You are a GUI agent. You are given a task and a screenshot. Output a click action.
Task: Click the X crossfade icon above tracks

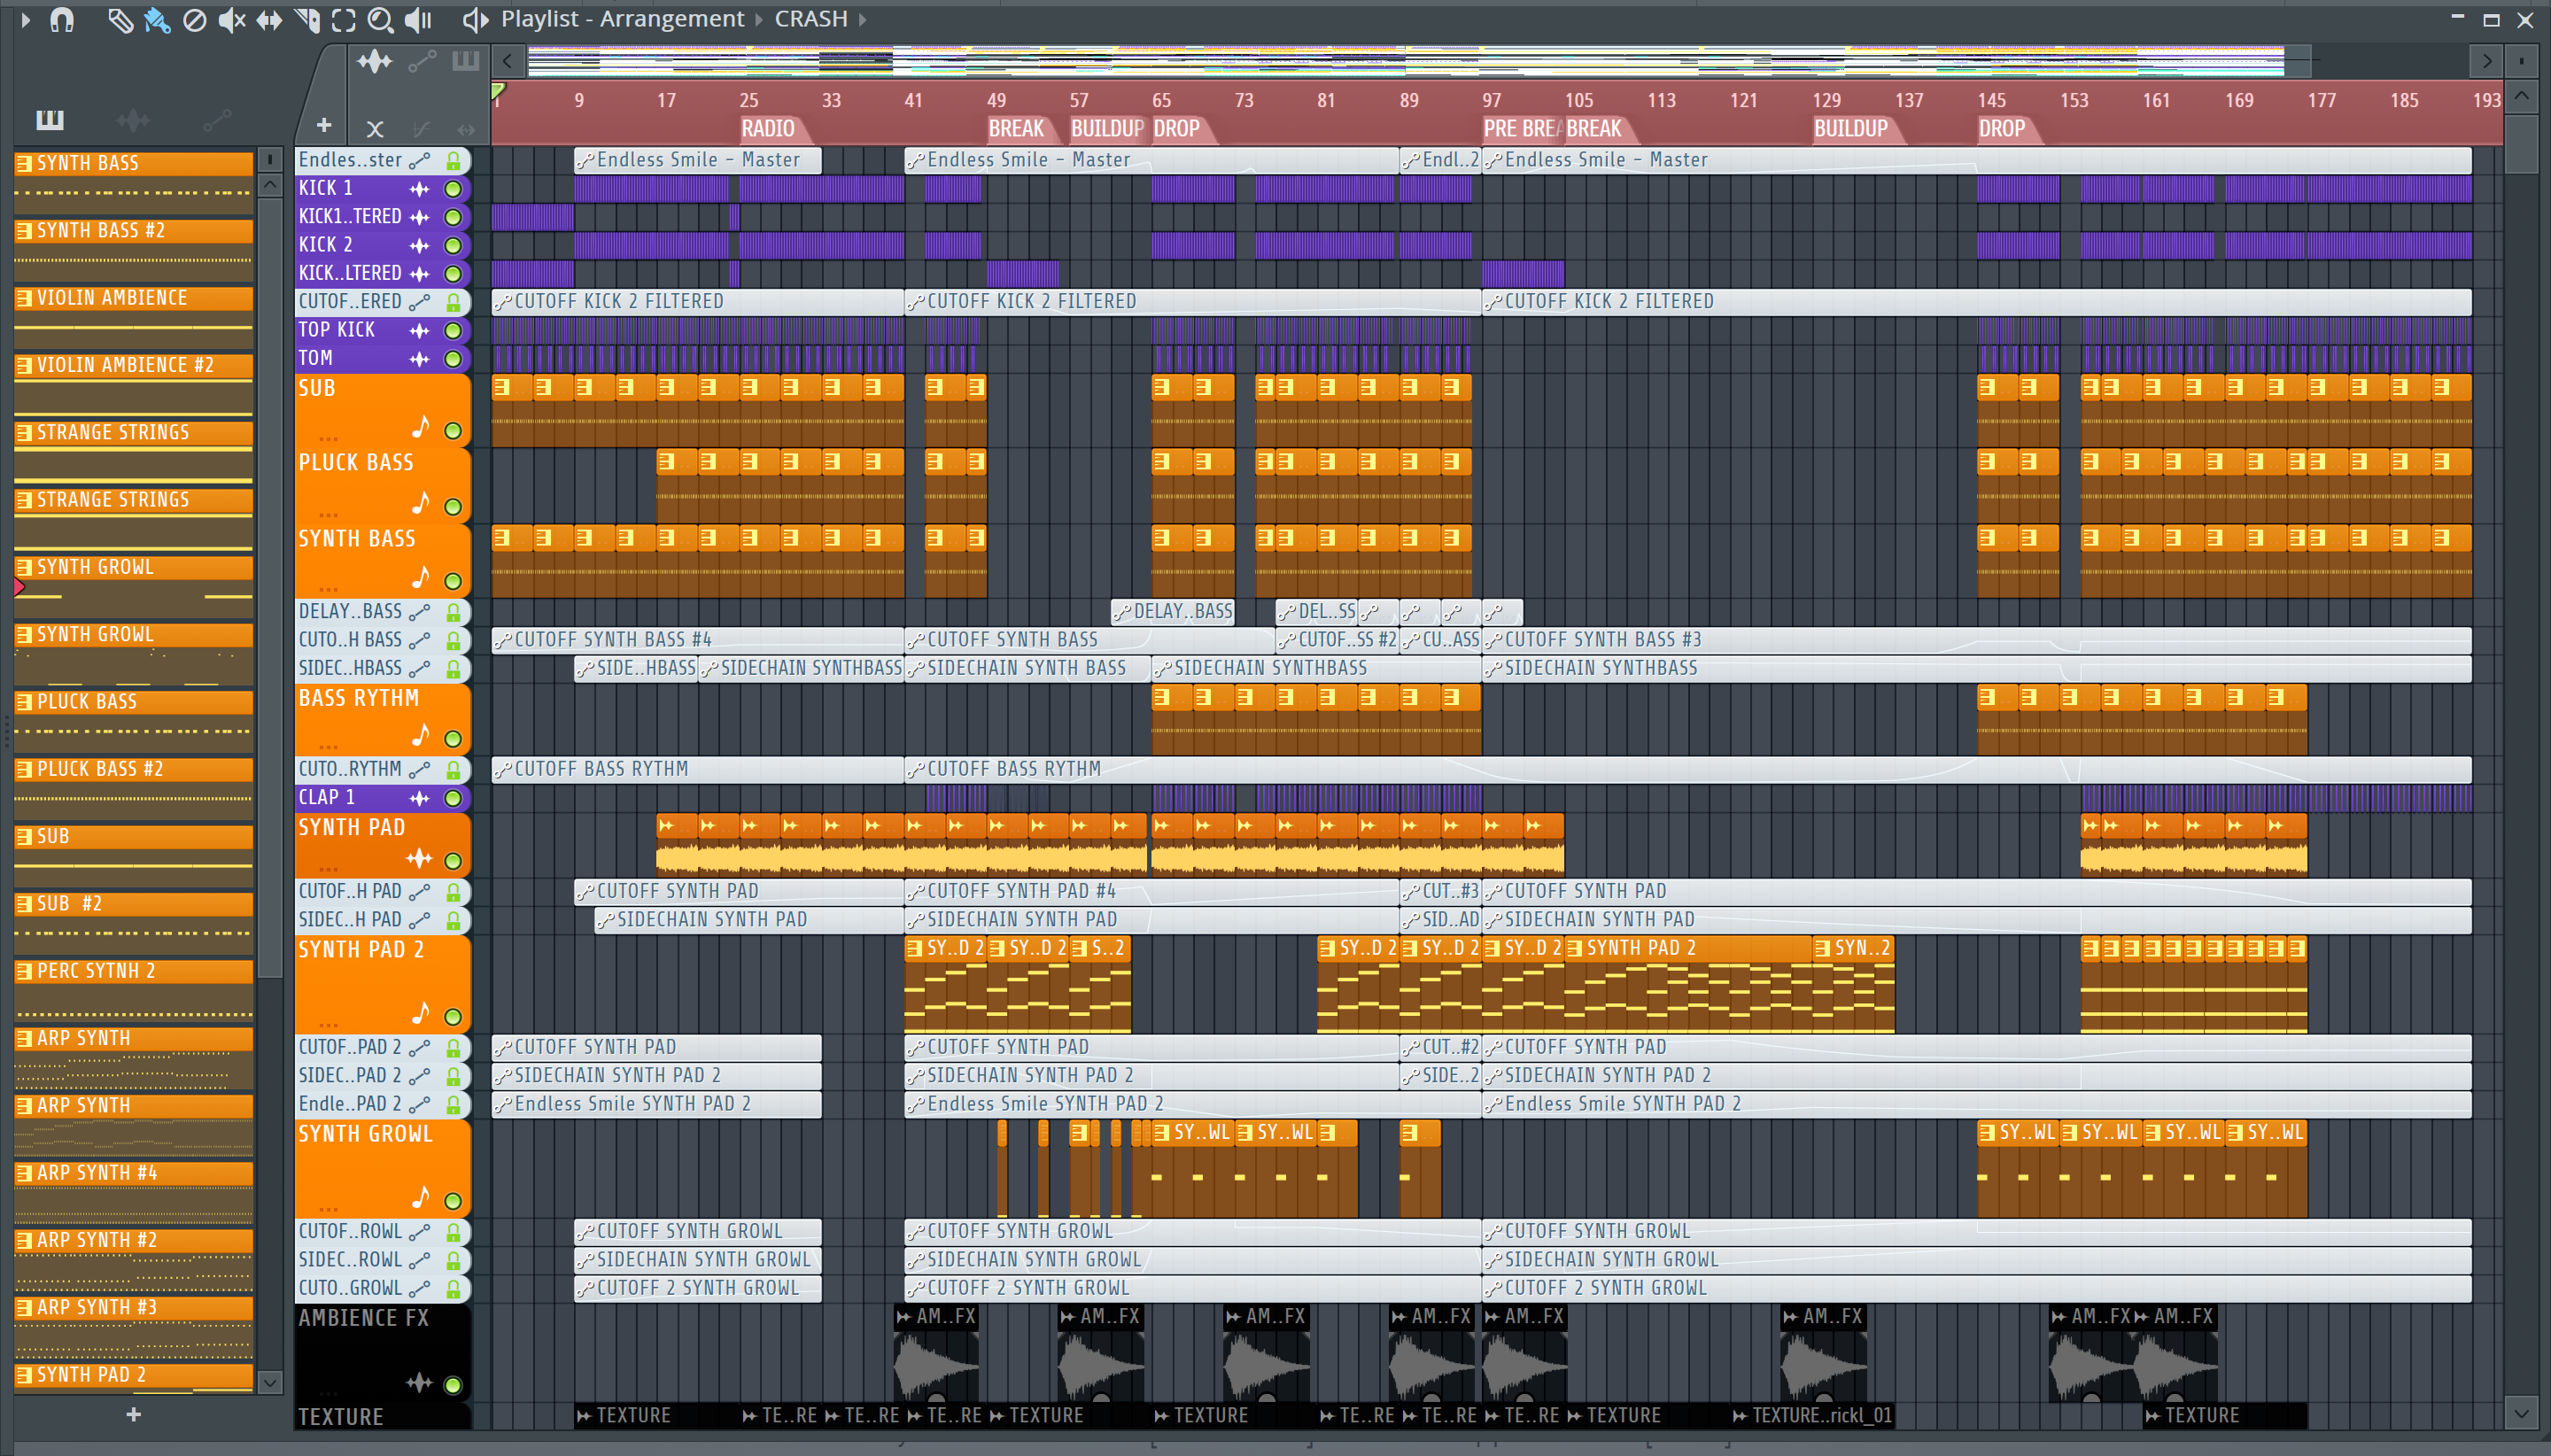click(x=375, y=128)
